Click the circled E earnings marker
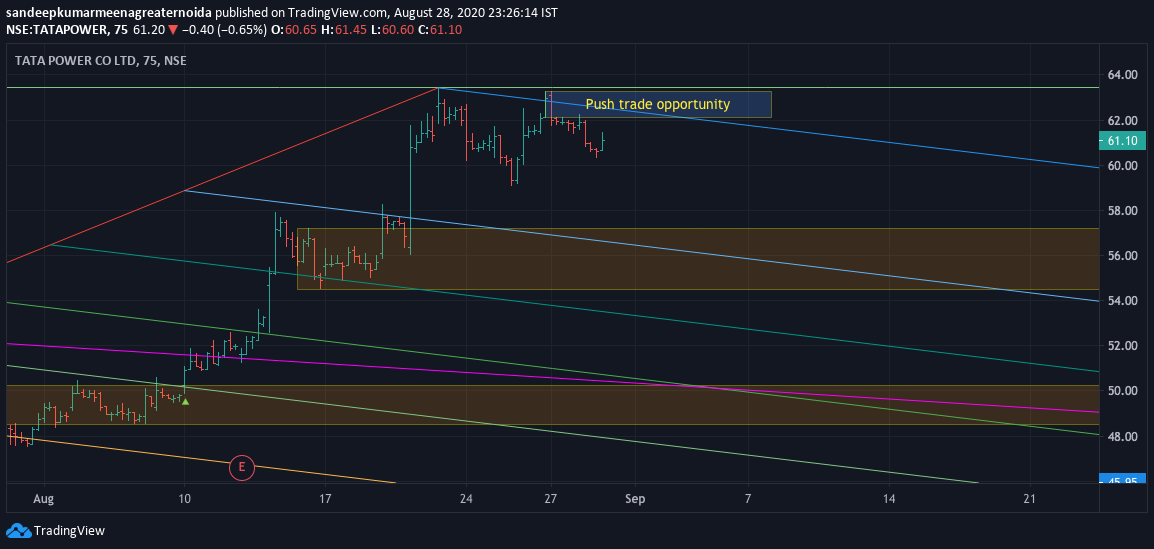The height and width of the screenshot is (549, 1154). [x=241, y=467]
